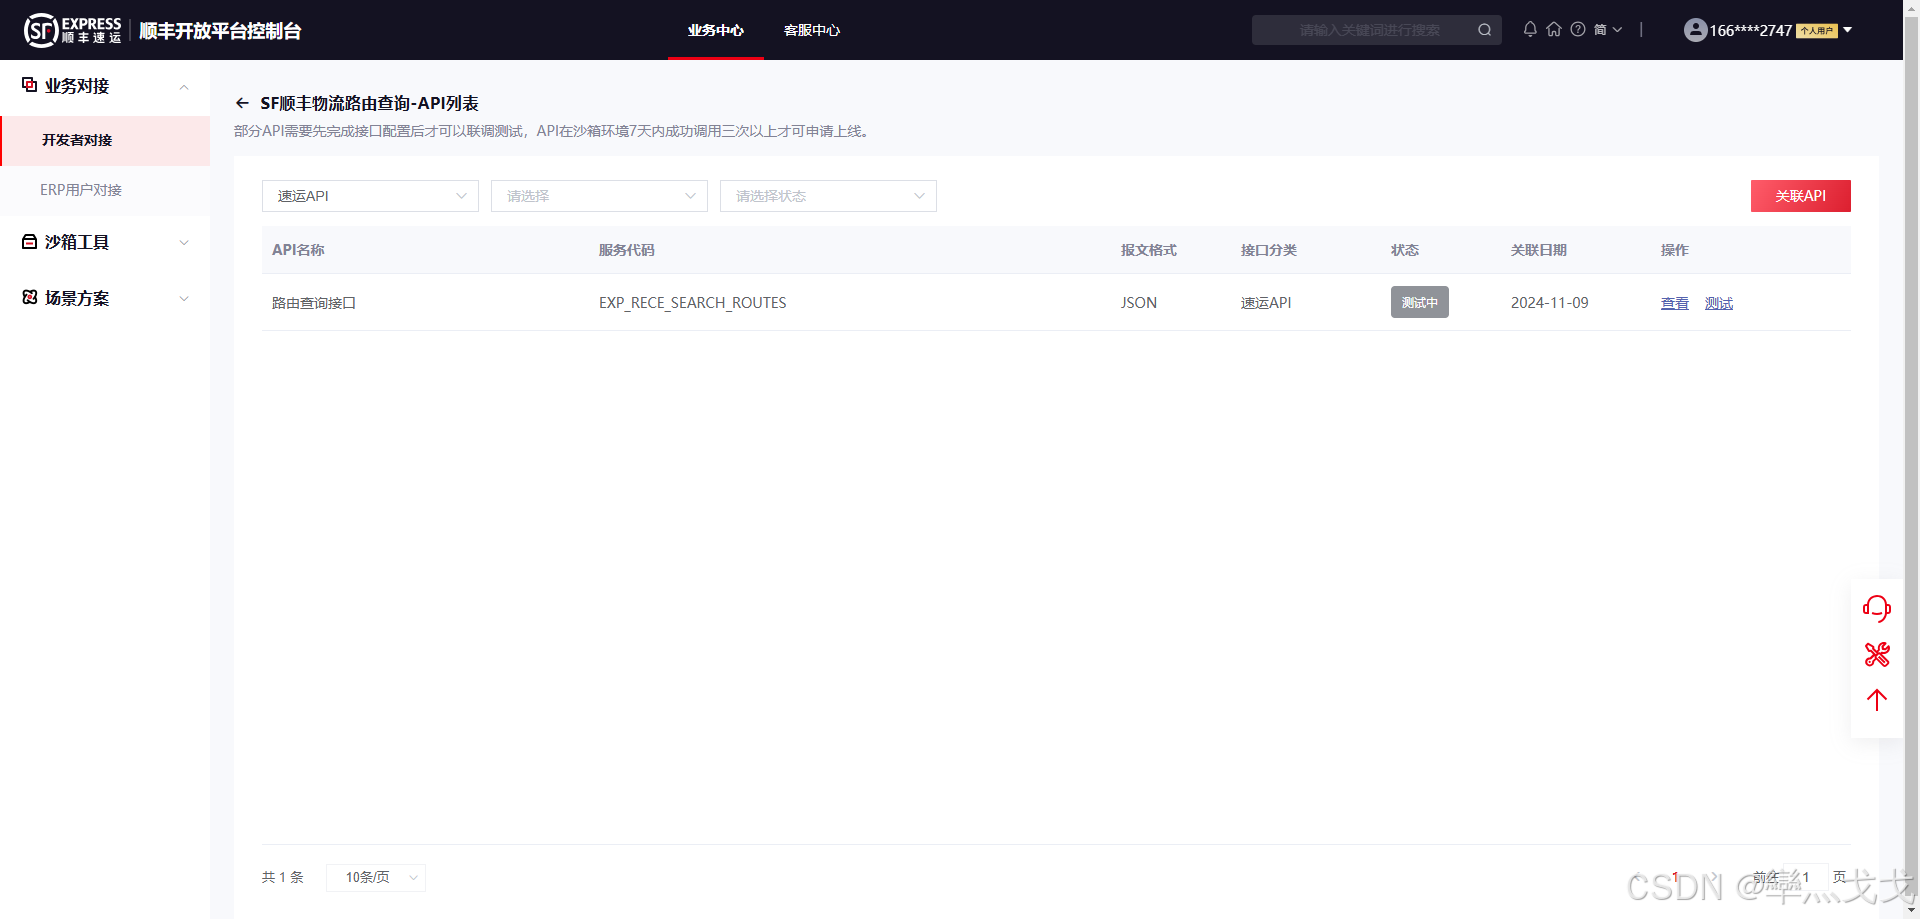Open the notification bell icon
The image size is (1920, 919).
(1530, 30)
